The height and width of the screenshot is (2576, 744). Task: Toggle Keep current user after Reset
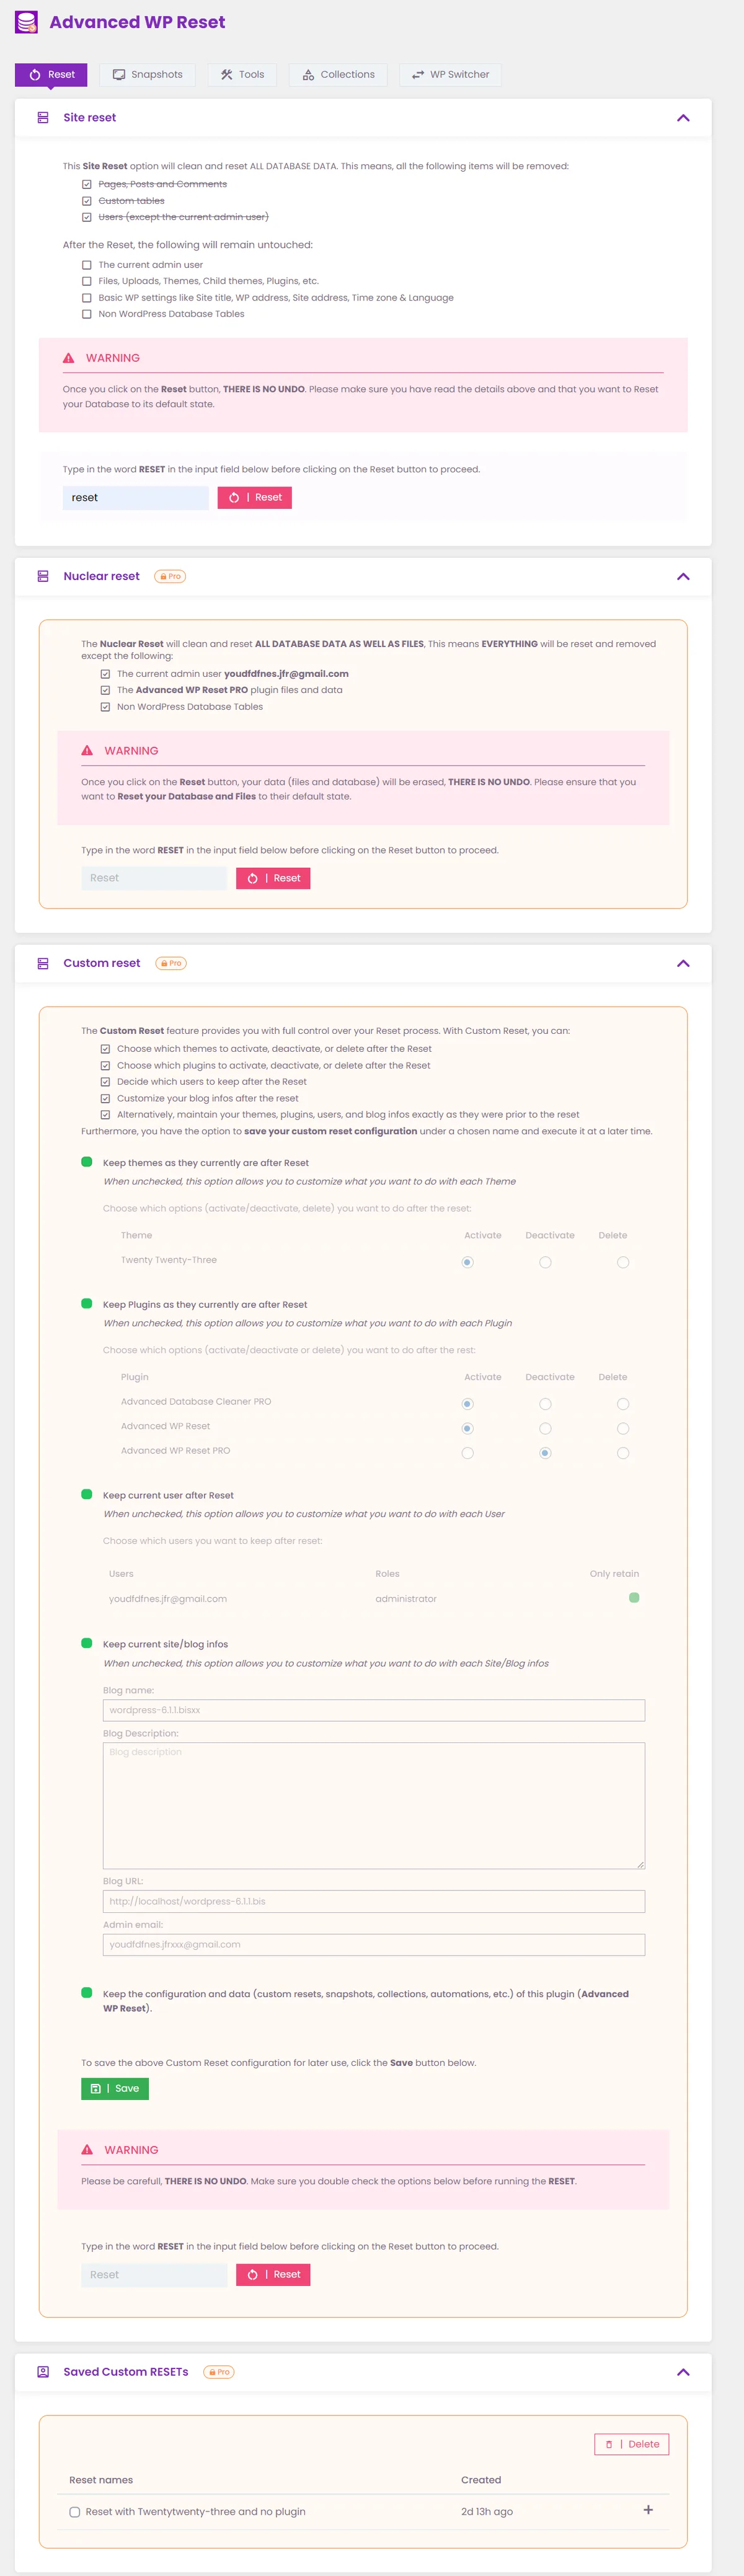[87, 1495]
